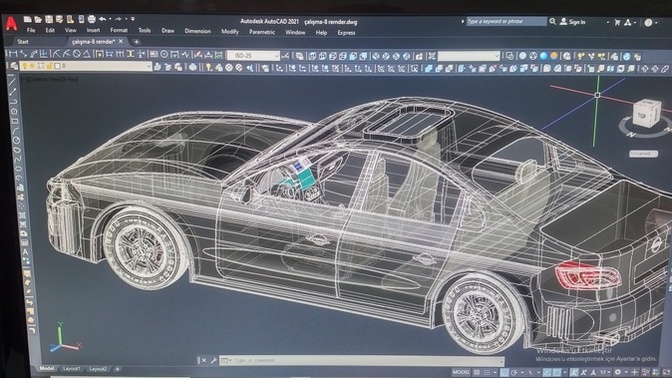
Task: Click the Open file folder icon
Action: pos(38,19)
